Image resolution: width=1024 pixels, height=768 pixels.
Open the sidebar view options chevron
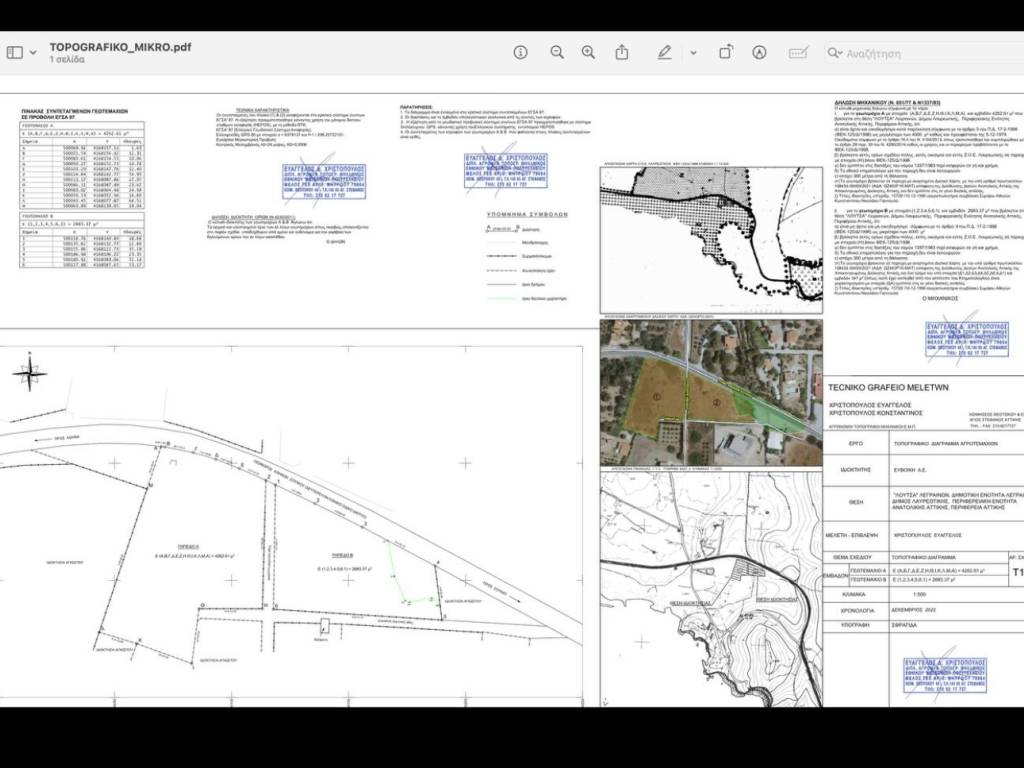(x=33, y=53)
